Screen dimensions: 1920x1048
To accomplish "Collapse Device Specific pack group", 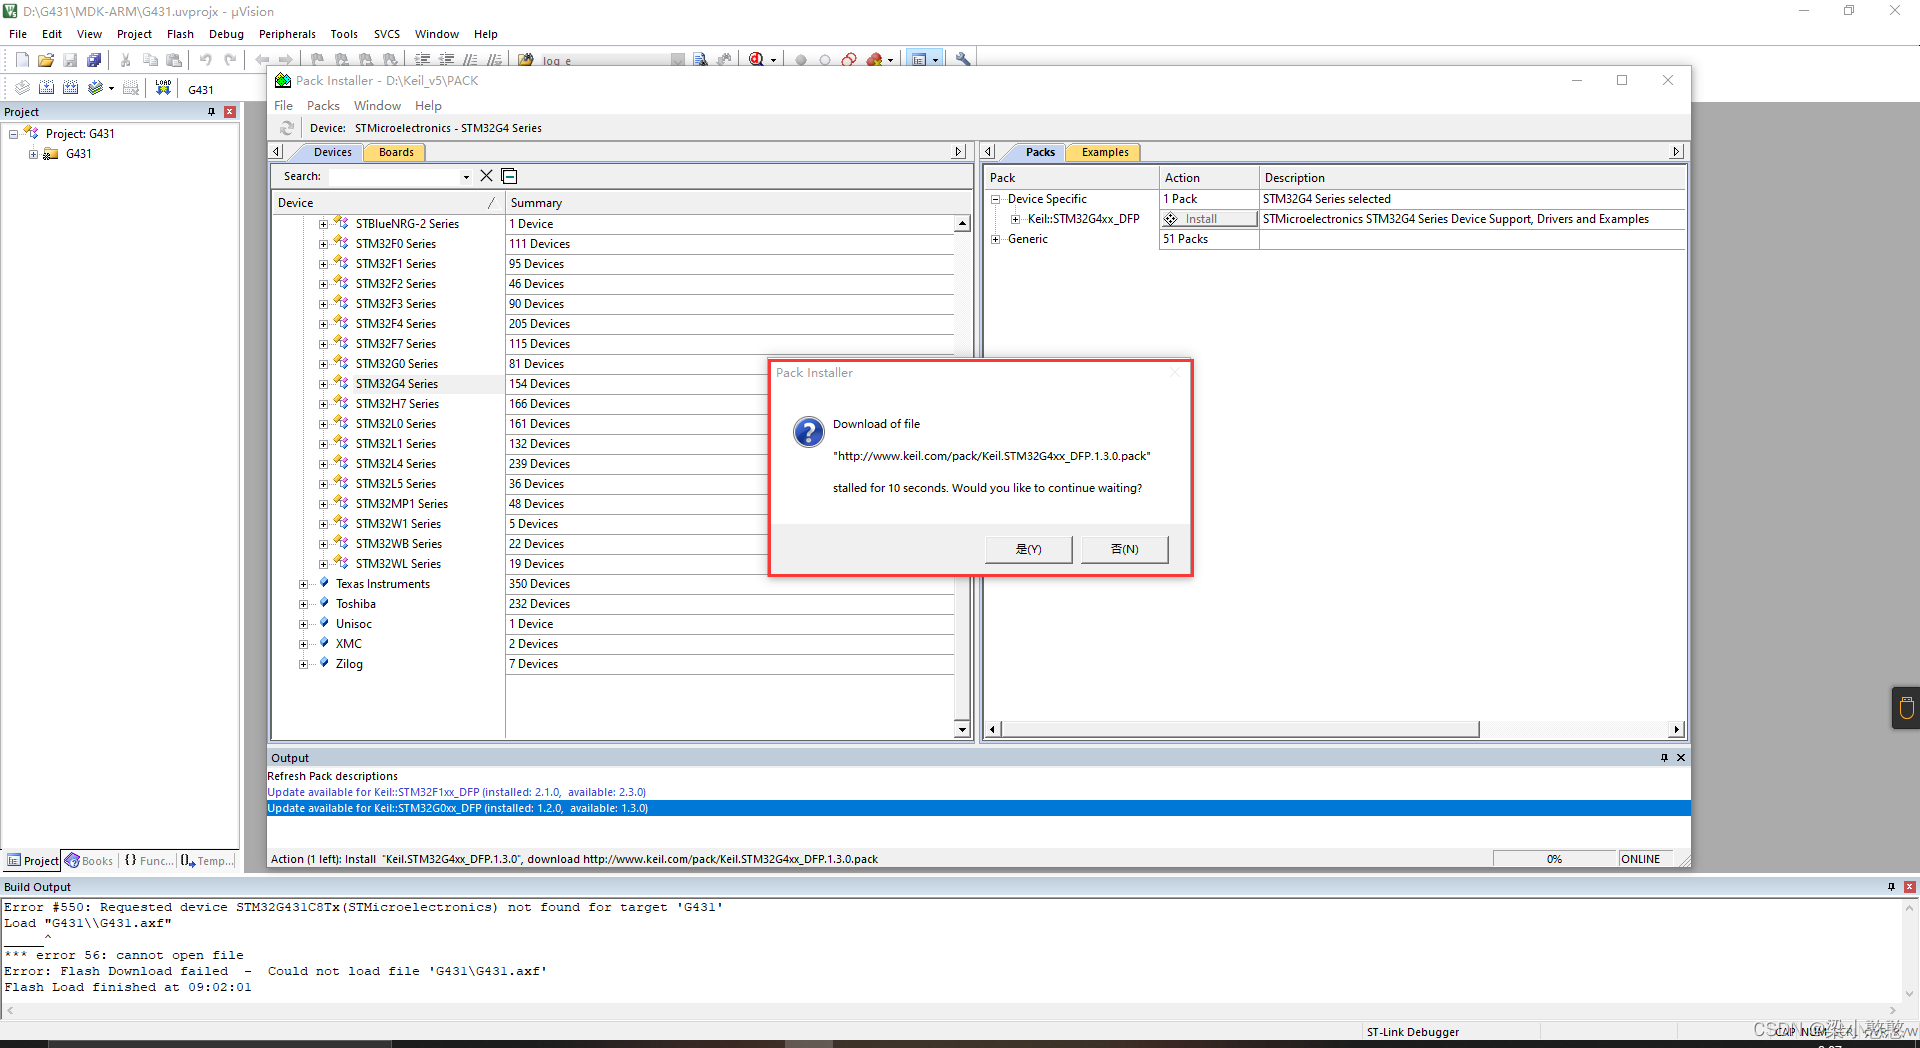I will [995, 199].
